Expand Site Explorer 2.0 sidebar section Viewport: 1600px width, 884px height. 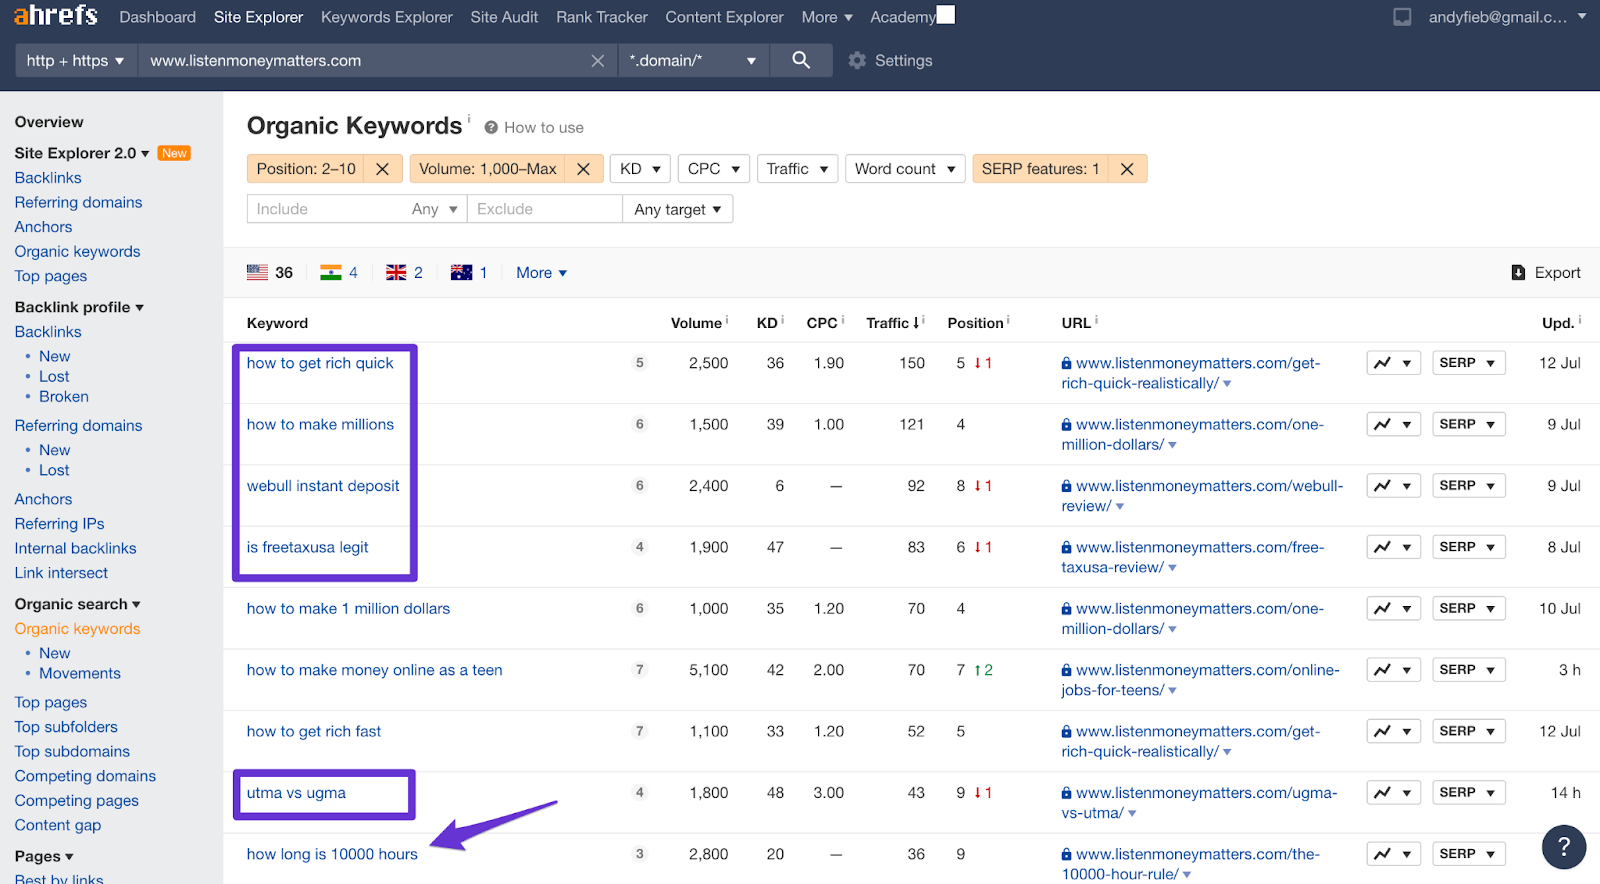click(x=82, y=153)
